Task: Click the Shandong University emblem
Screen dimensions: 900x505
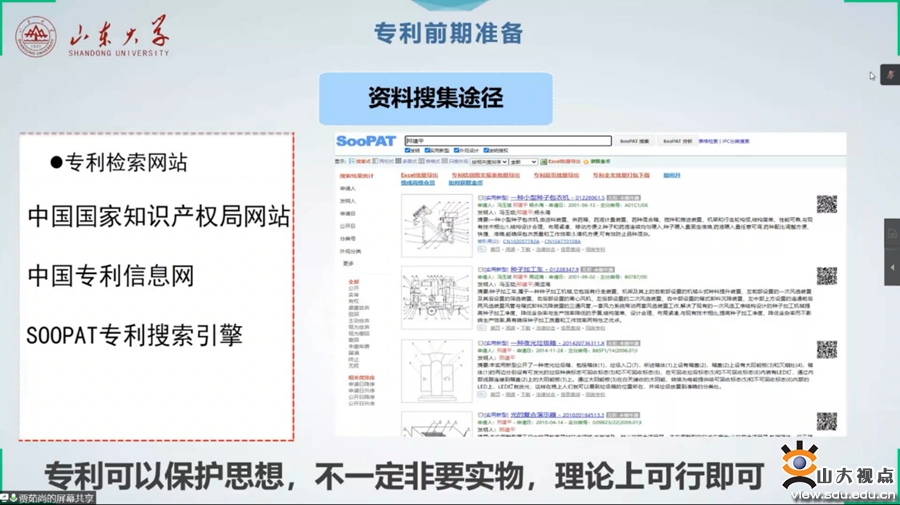Action: coord(35,38)
